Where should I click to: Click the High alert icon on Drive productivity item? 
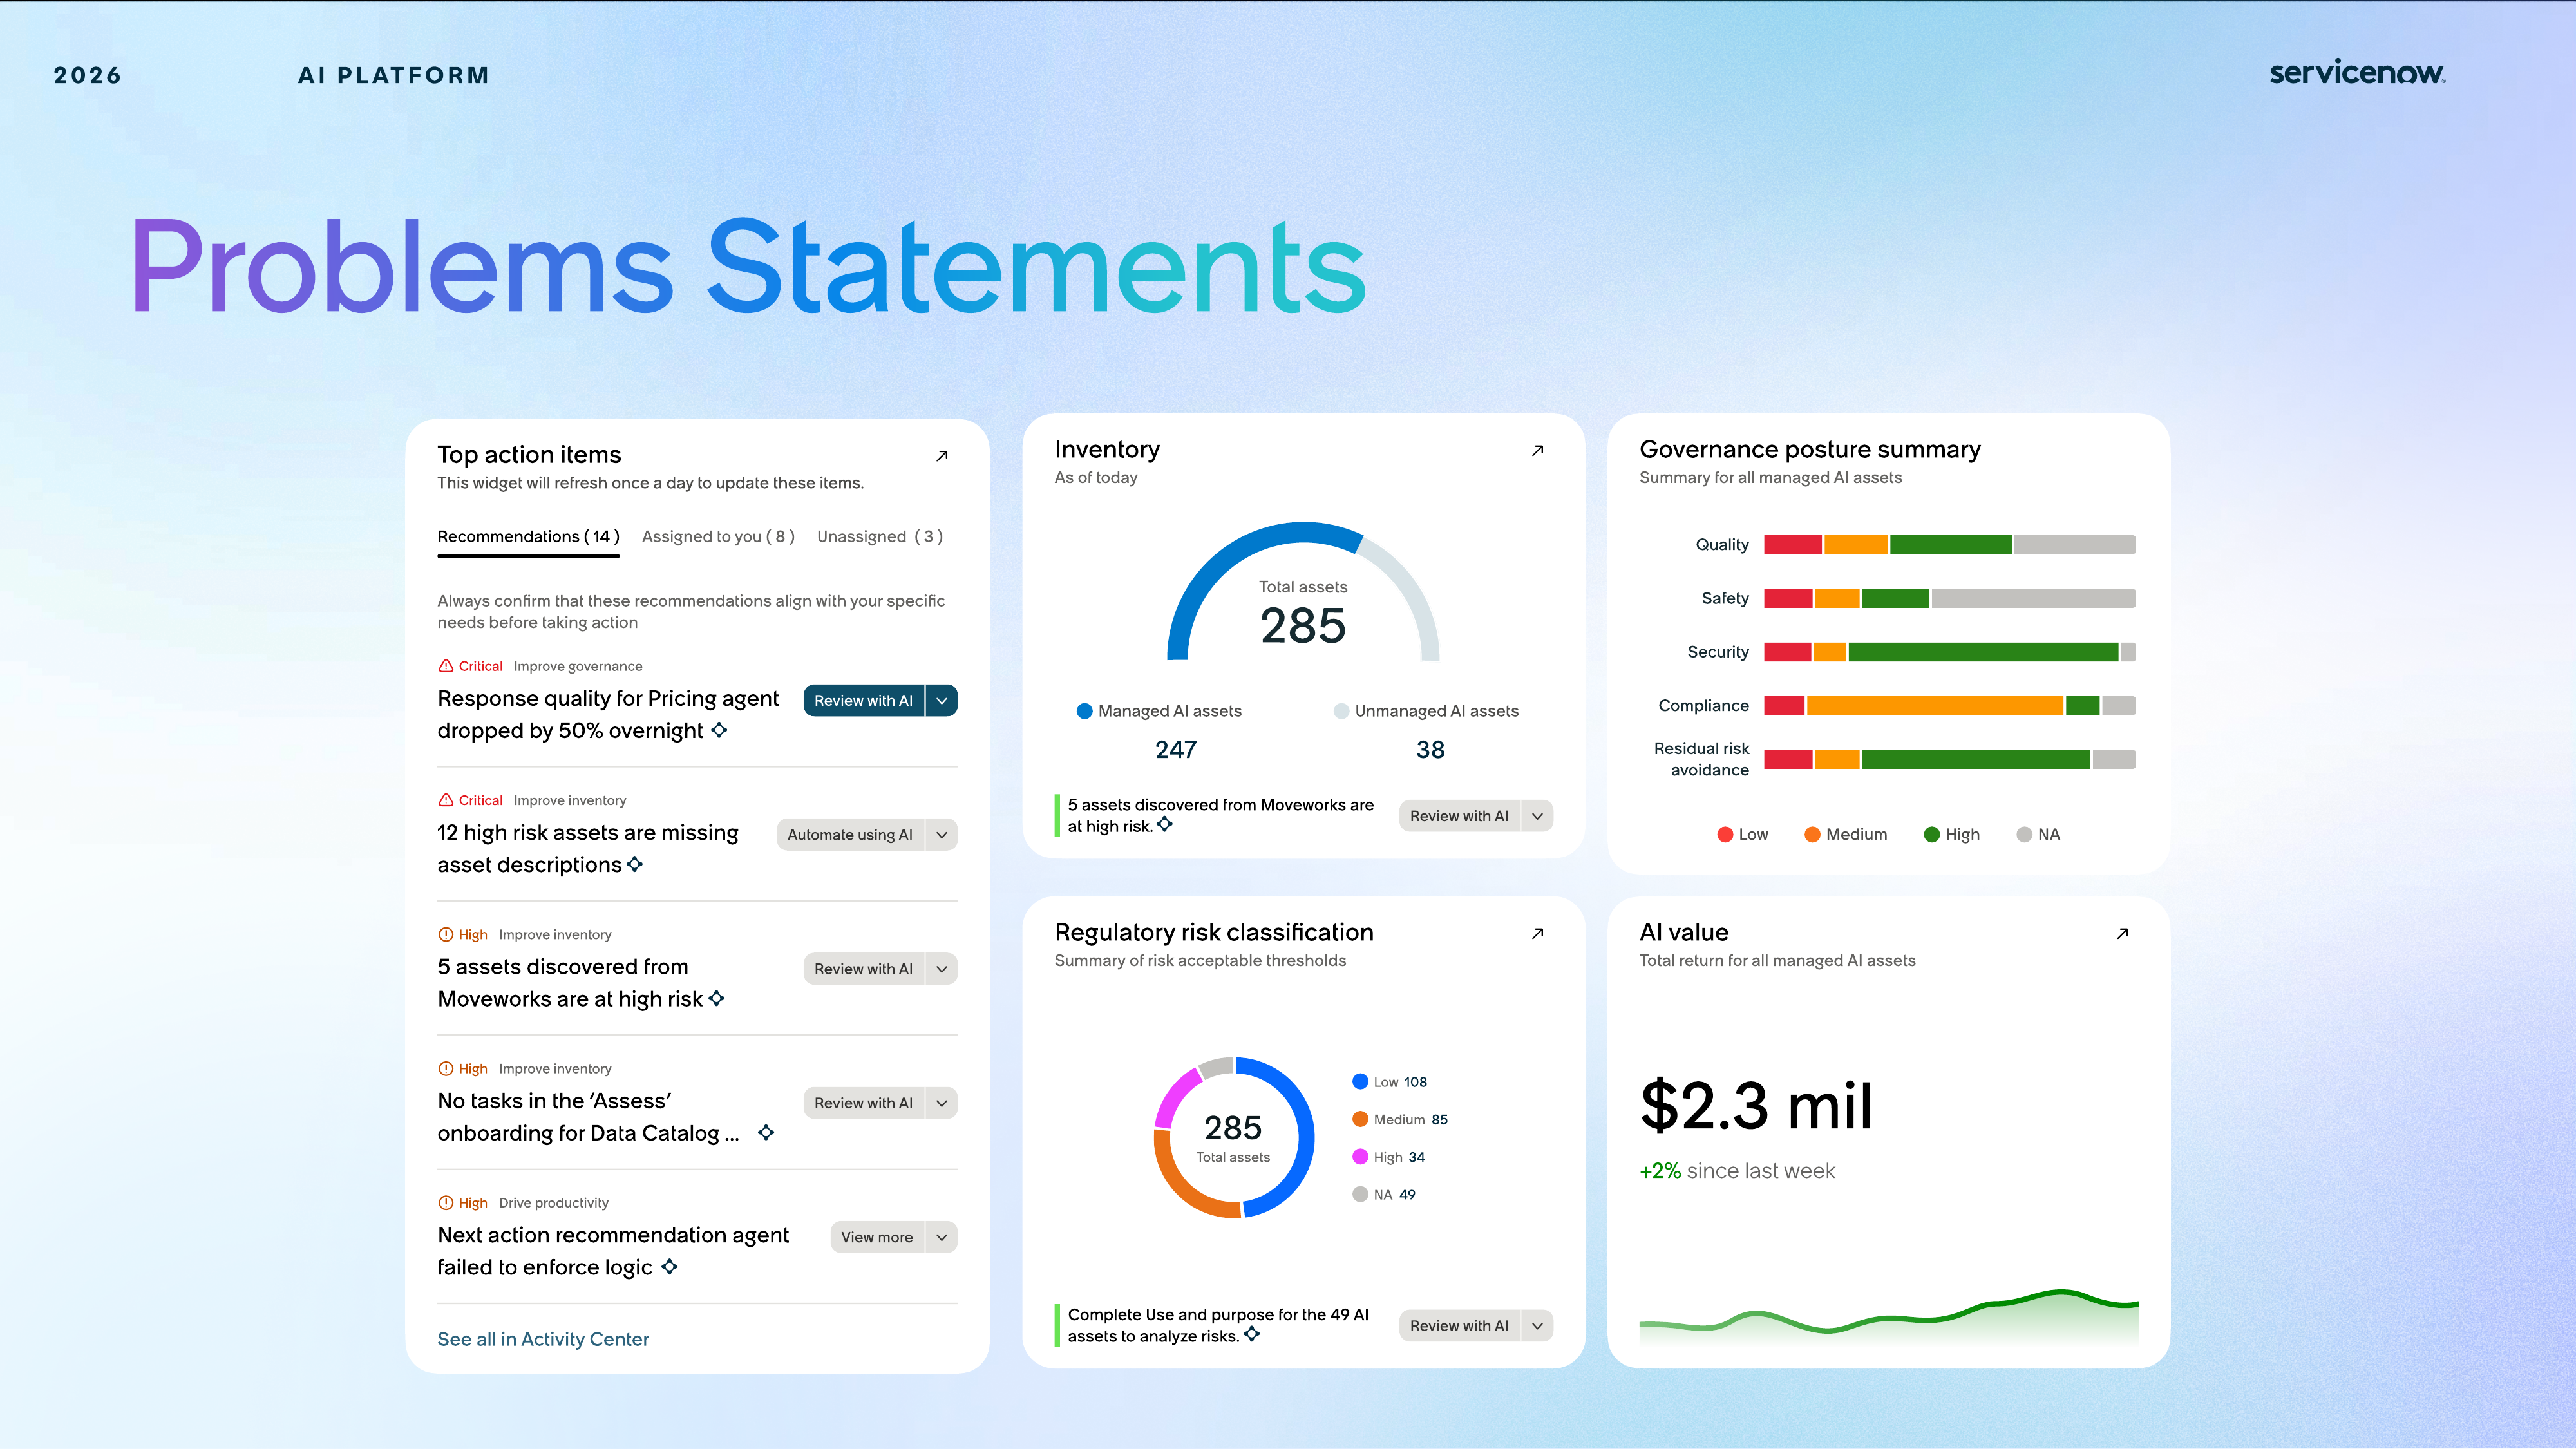446,1202
